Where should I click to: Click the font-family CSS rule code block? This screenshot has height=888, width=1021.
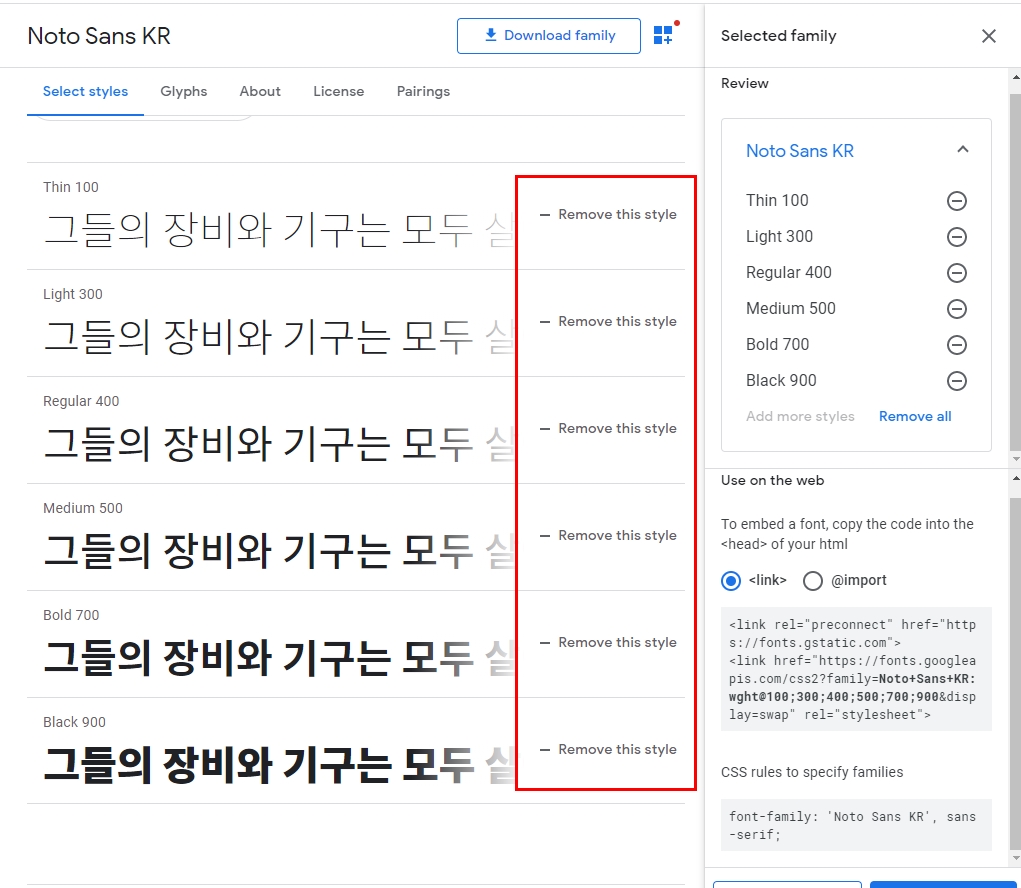pos(856,825)
